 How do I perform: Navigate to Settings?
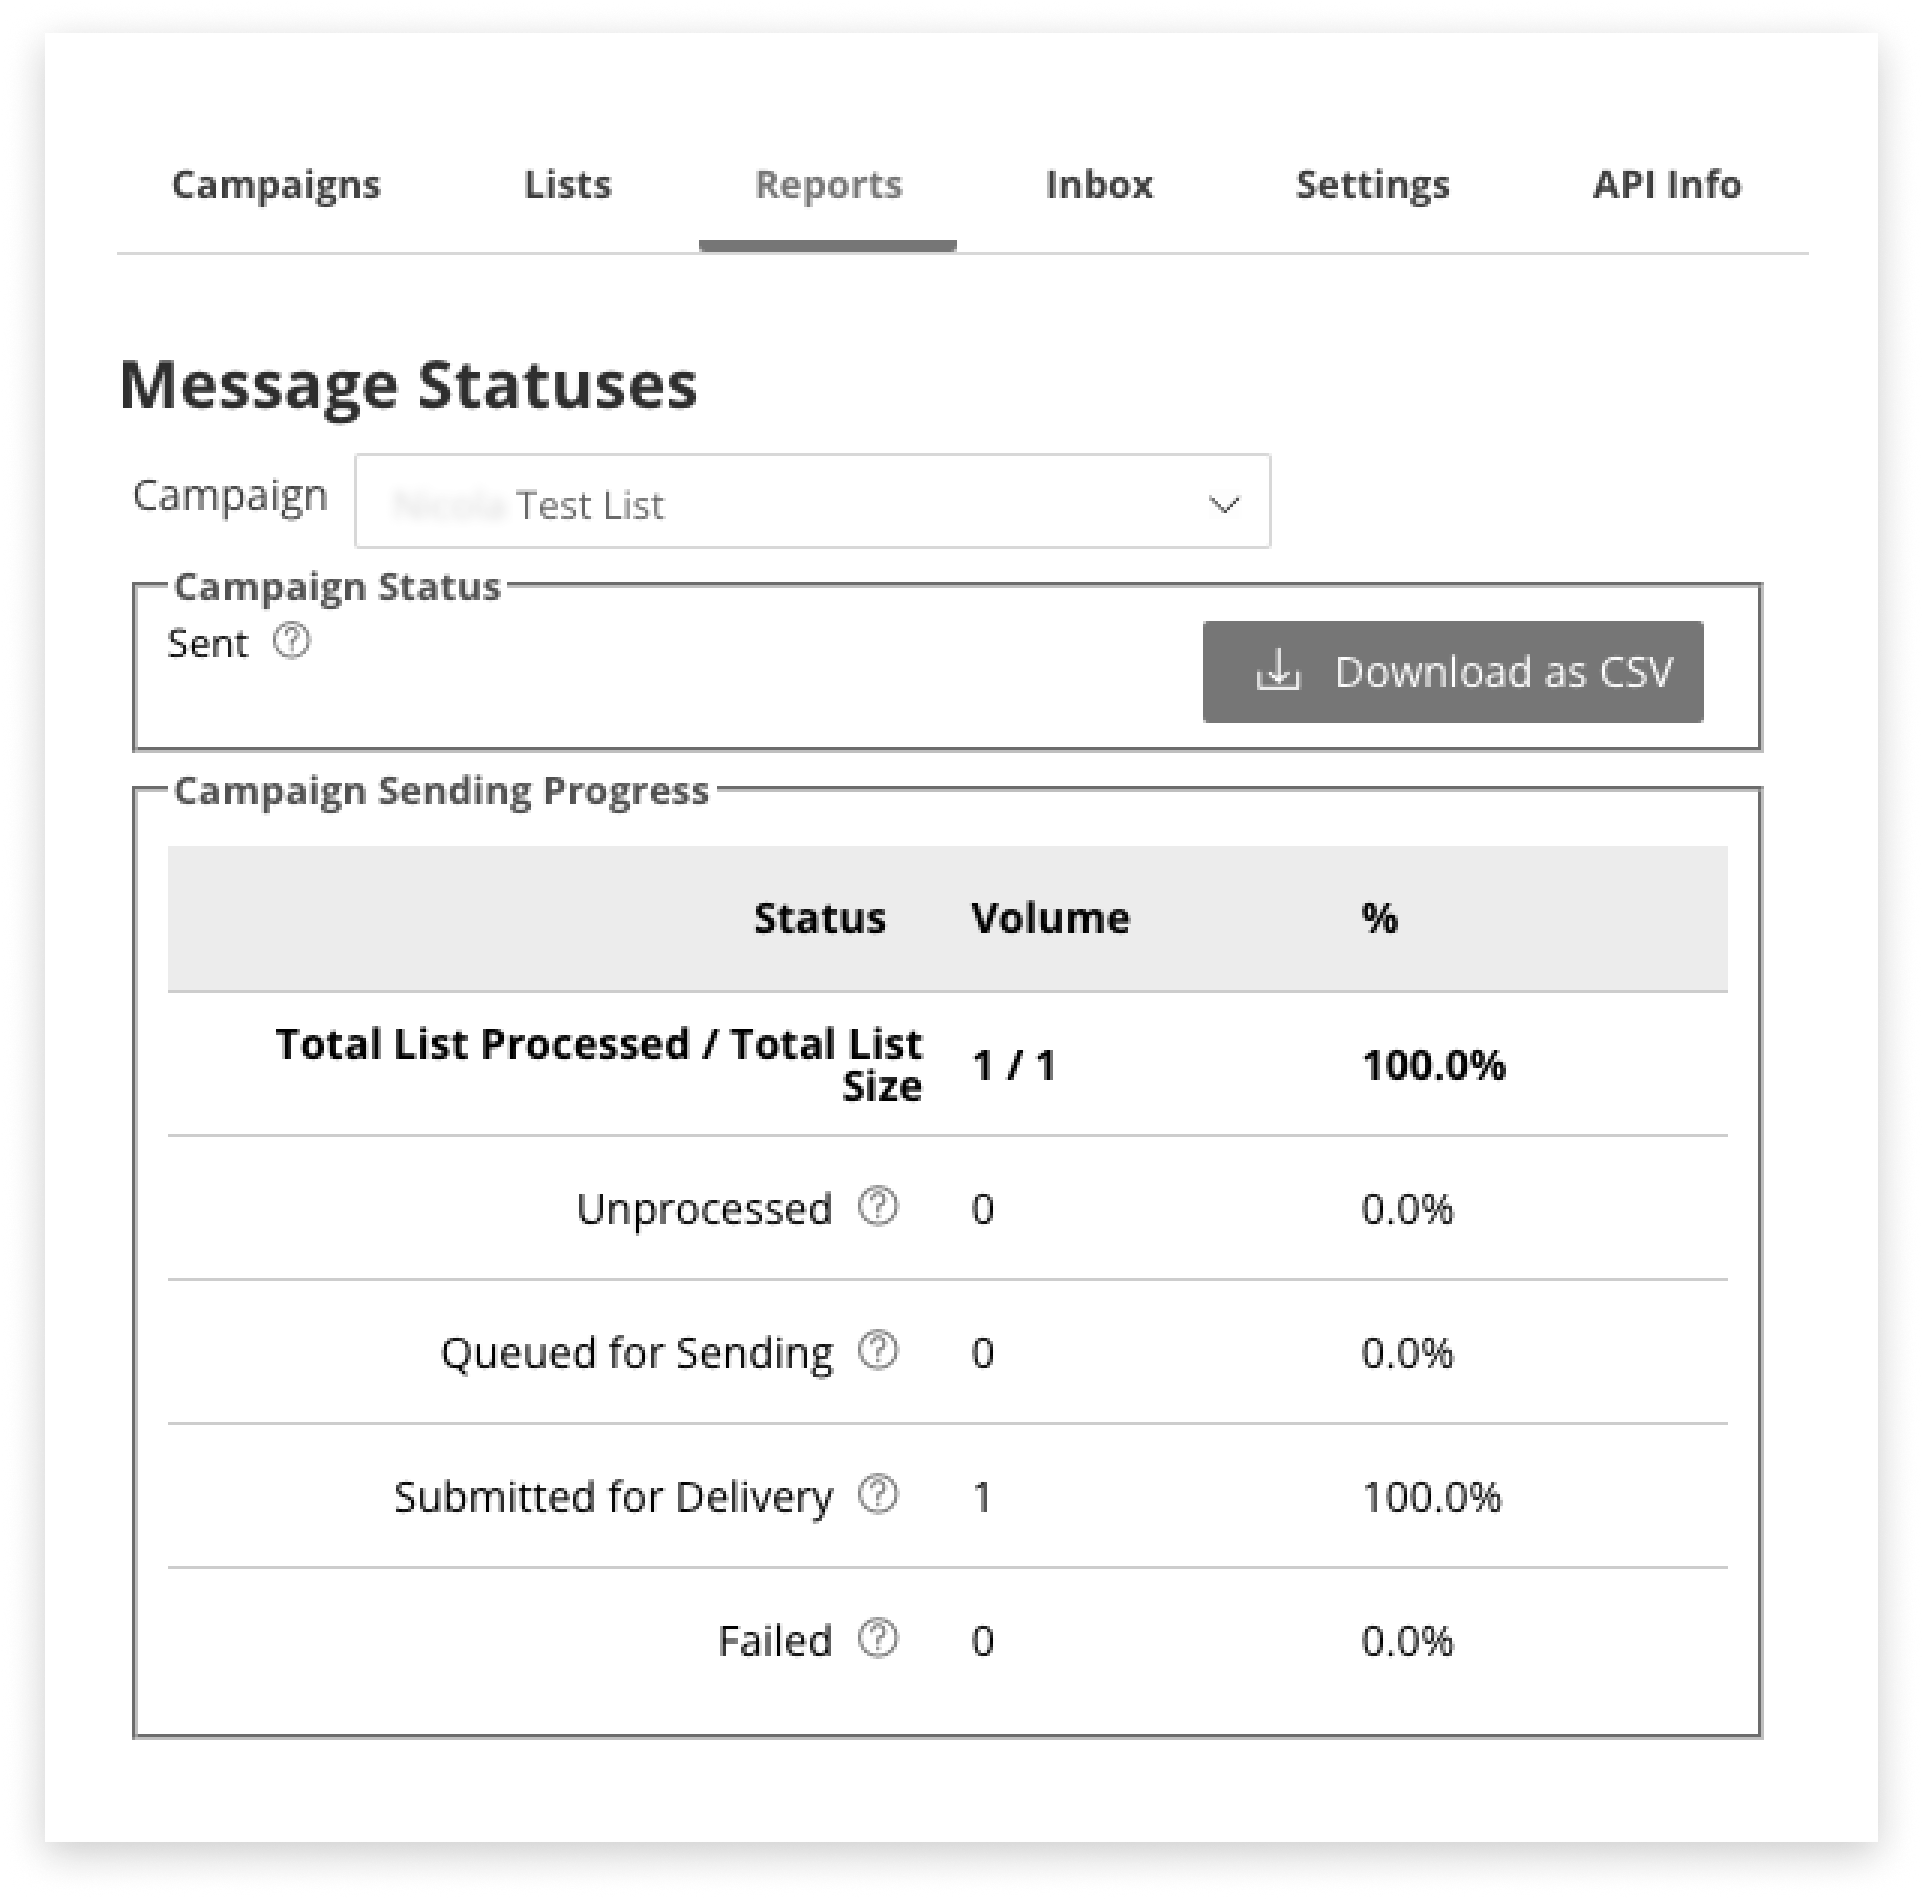pos(1373,185)
